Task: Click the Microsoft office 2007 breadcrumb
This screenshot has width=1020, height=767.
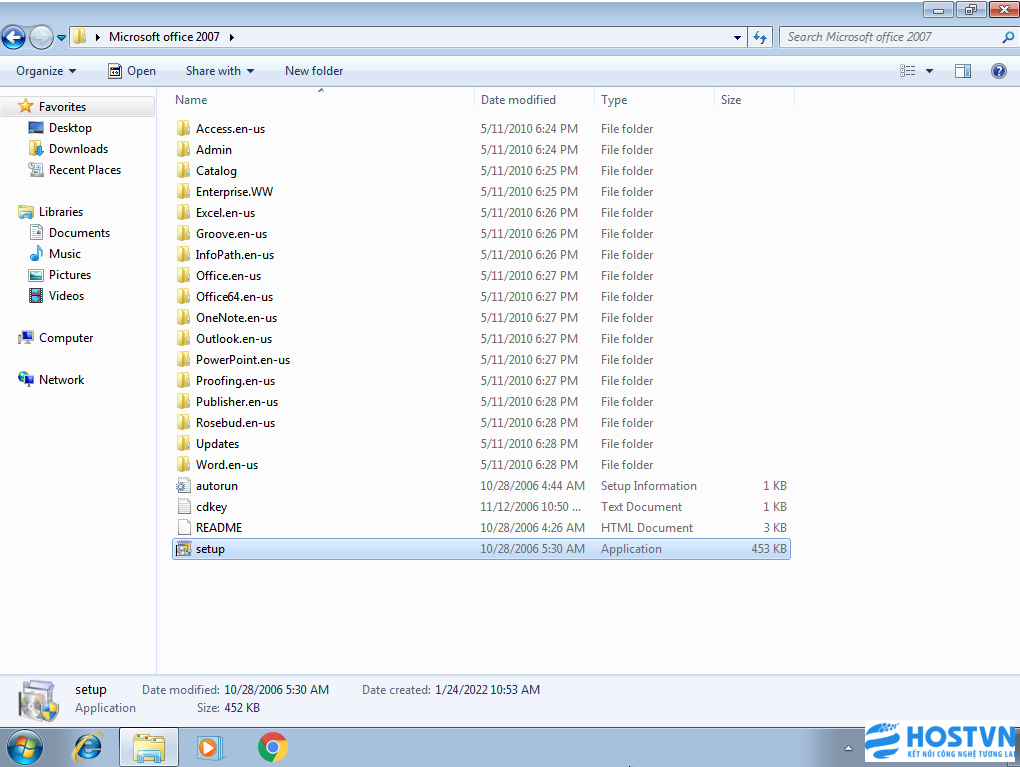Action: (x=164, y=37)
